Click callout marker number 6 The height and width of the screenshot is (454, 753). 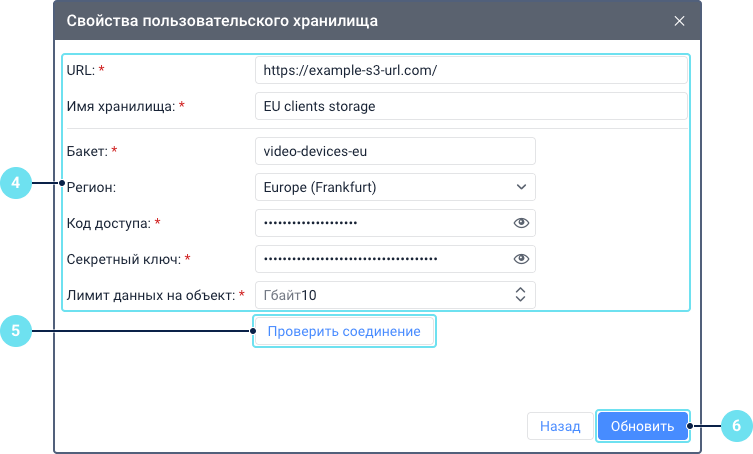click(736, 426)
